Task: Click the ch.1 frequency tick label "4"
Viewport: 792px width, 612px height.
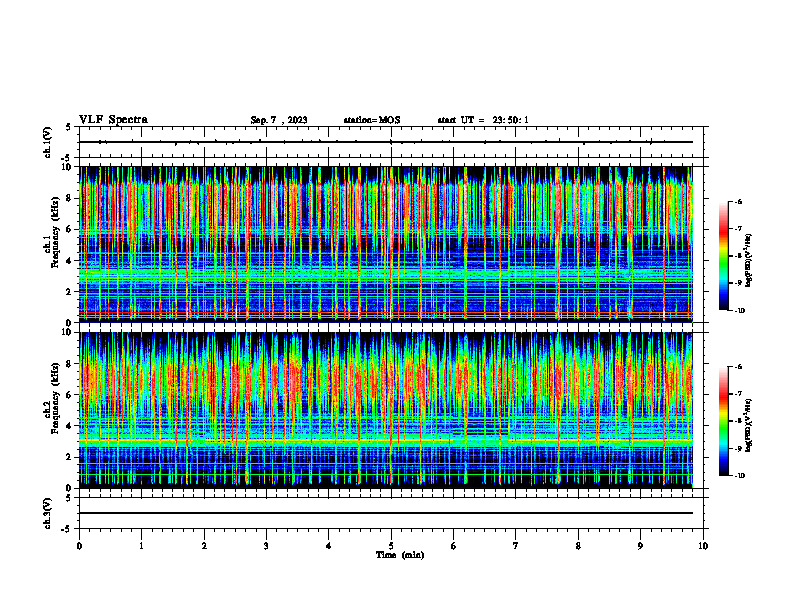Action: pyautogui.click(x=70, y=261)
